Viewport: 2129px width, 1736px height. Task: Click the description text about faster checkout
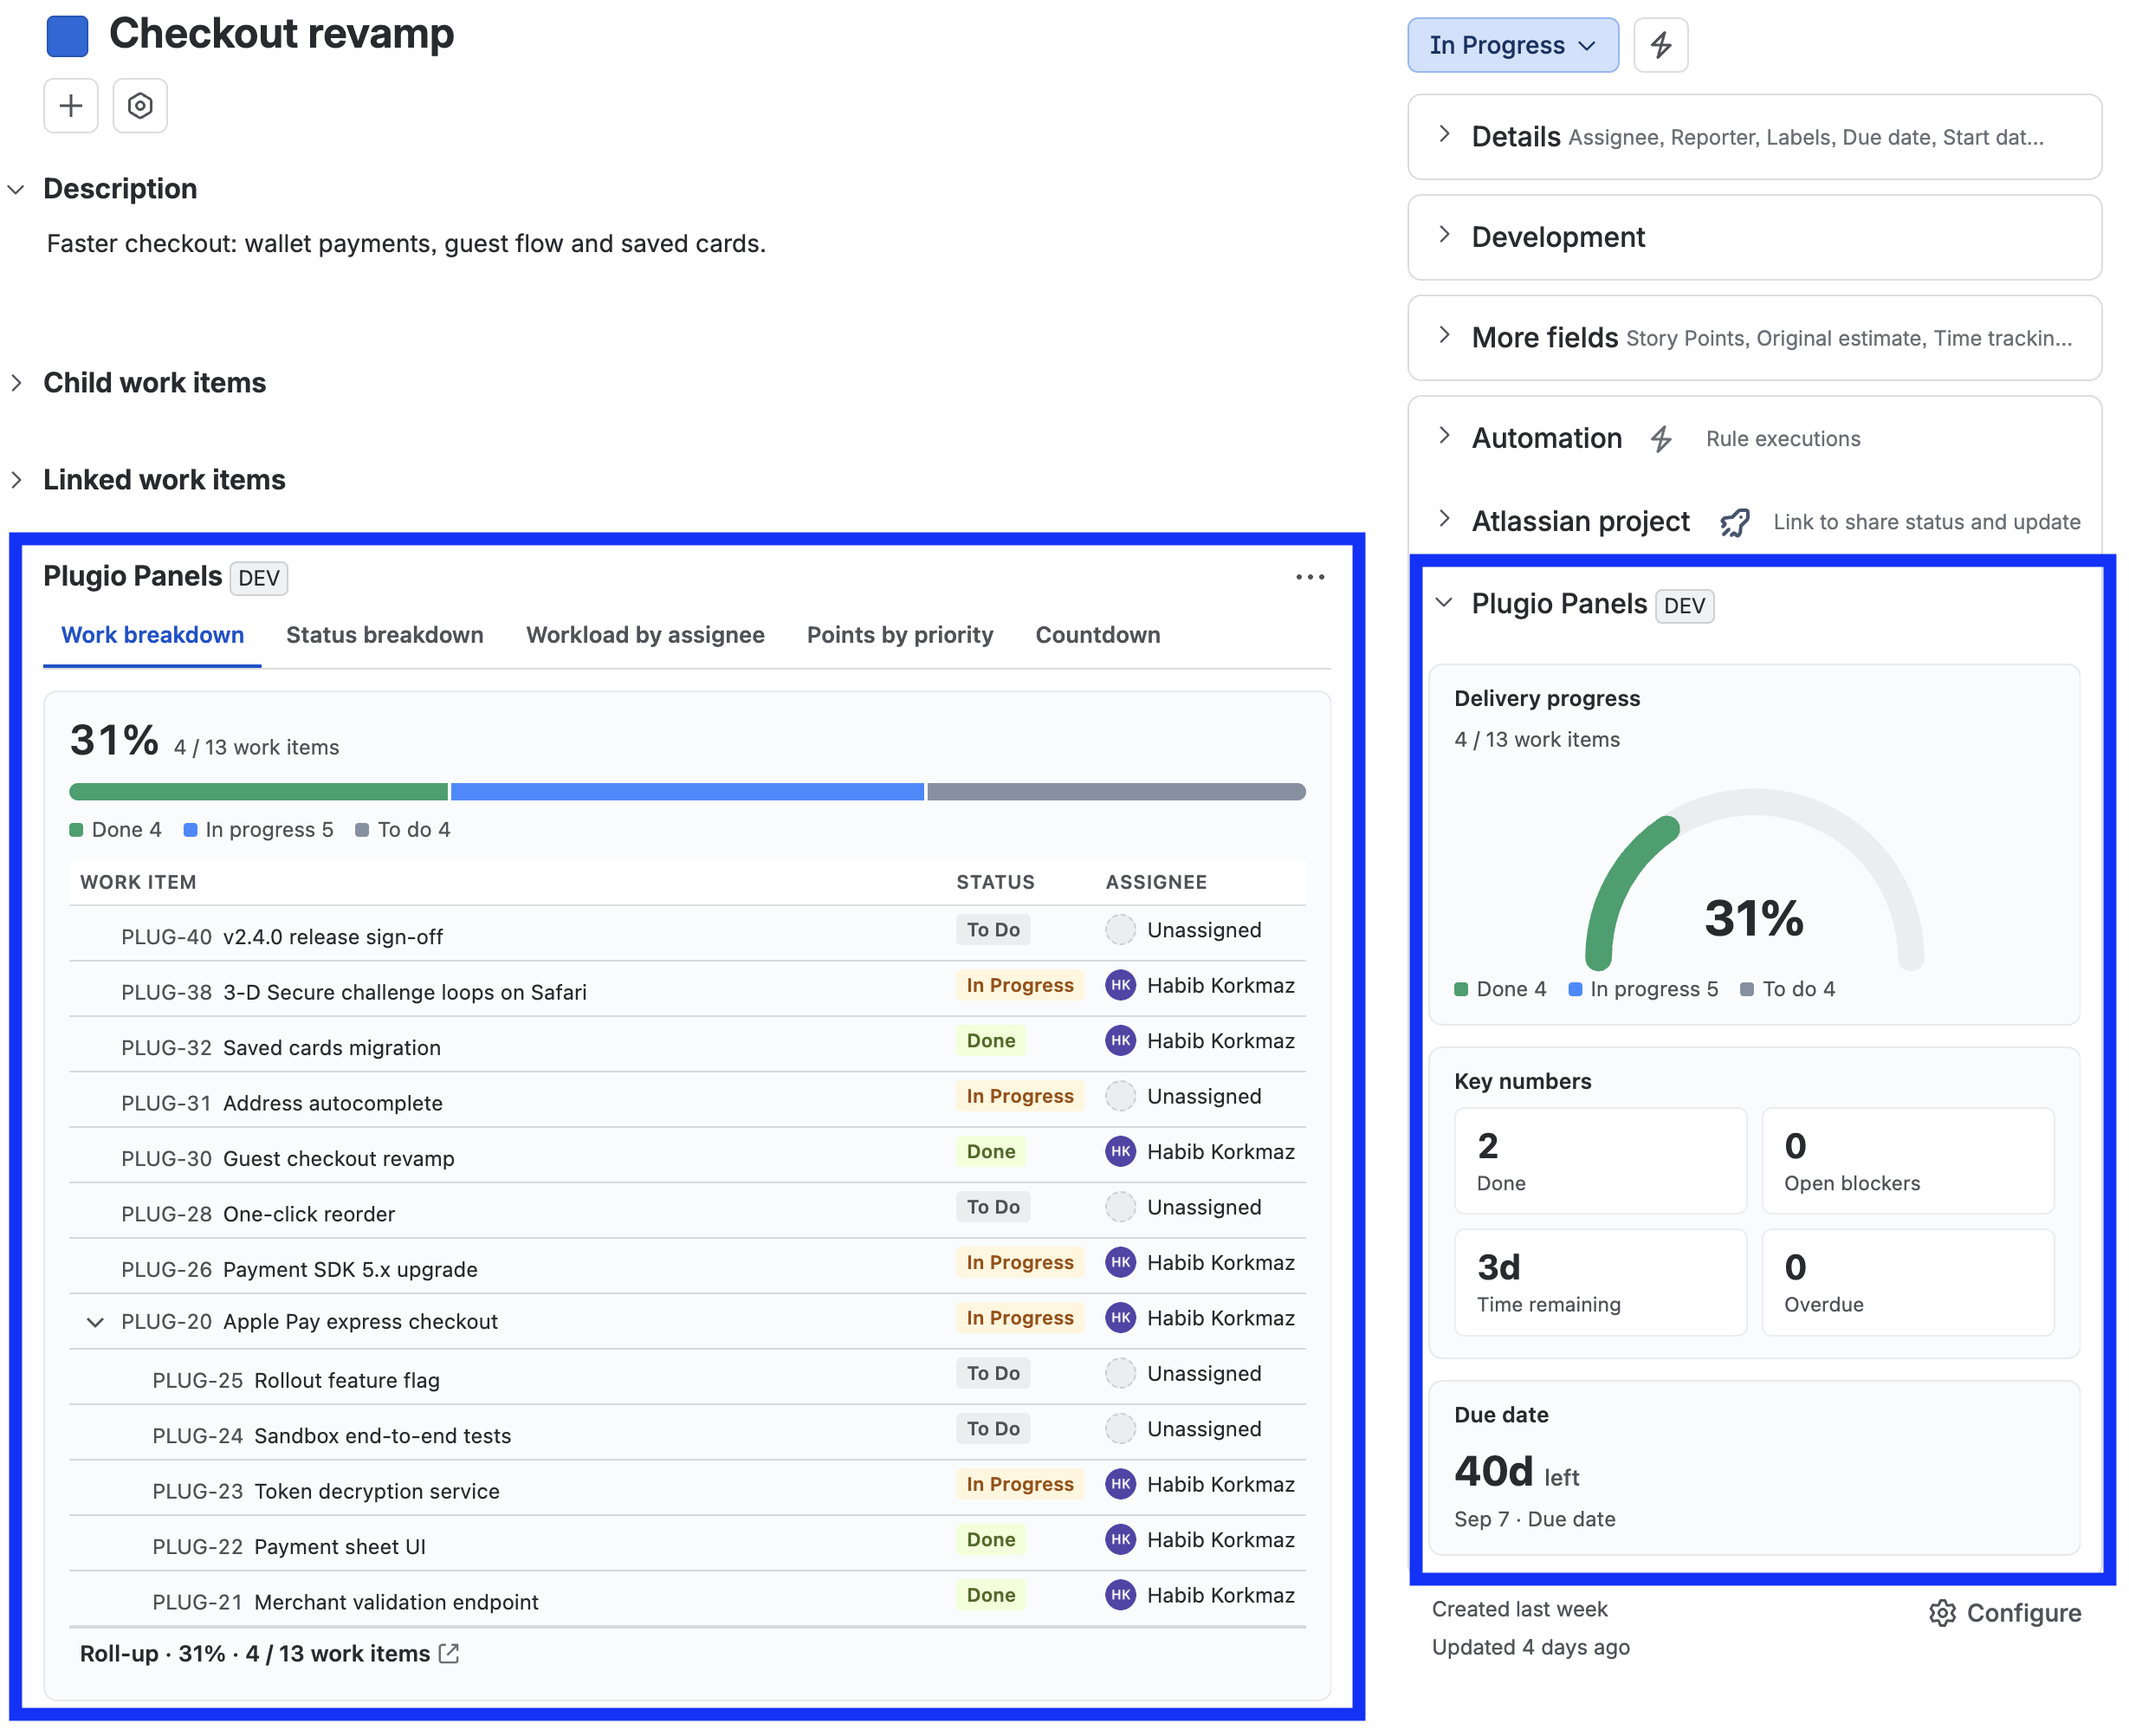406,244
